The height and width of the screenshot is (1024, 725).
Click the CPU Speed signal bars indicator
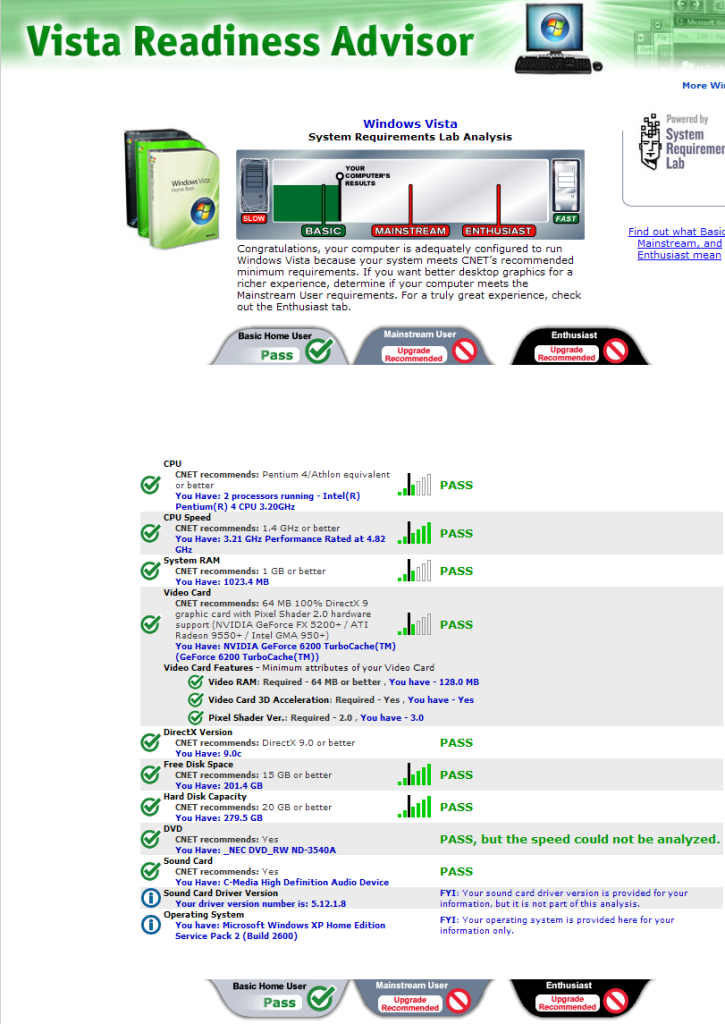point(415,532)
